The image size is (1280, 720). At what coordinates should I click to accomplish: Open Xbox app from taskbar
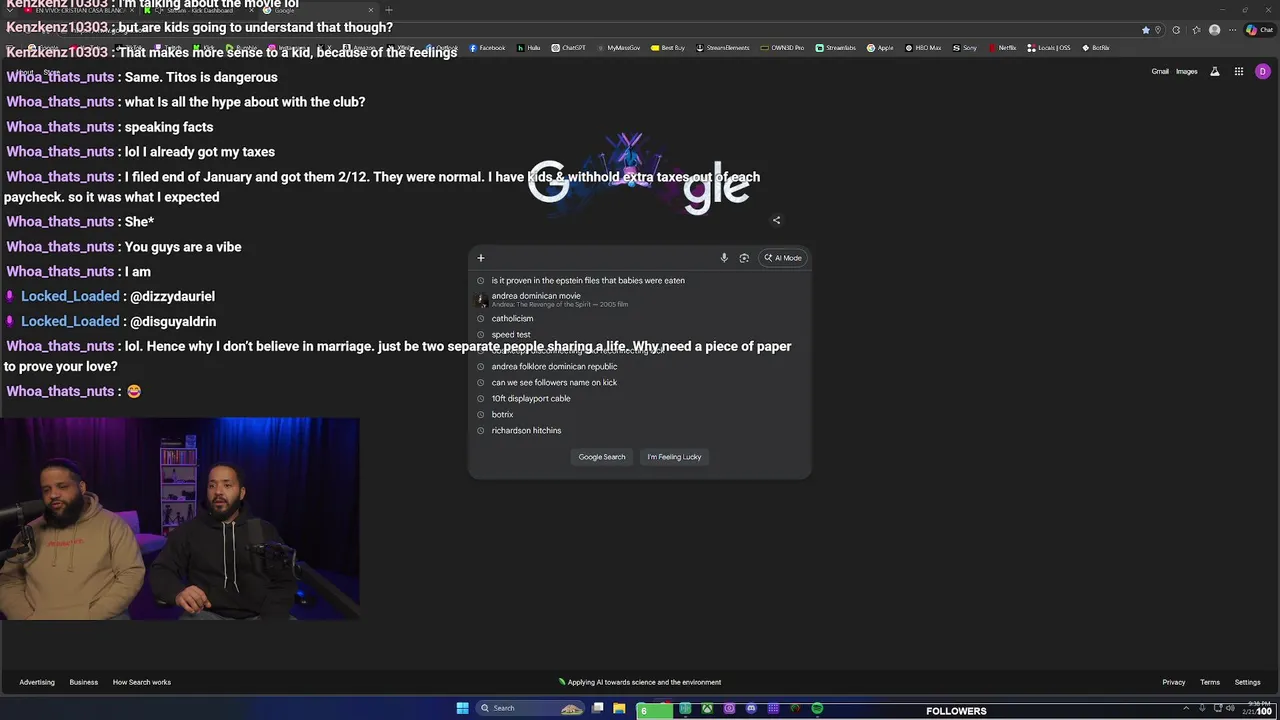(x=707, y=709)
